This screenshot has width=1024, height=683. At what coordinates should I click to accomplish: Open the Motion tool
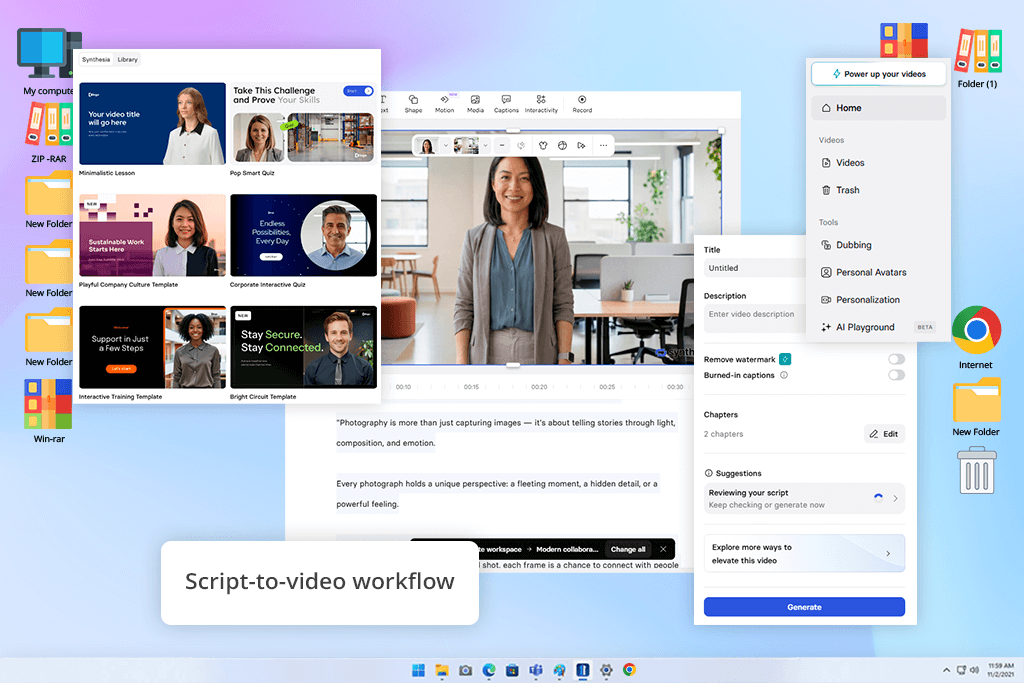pos(444,103)
